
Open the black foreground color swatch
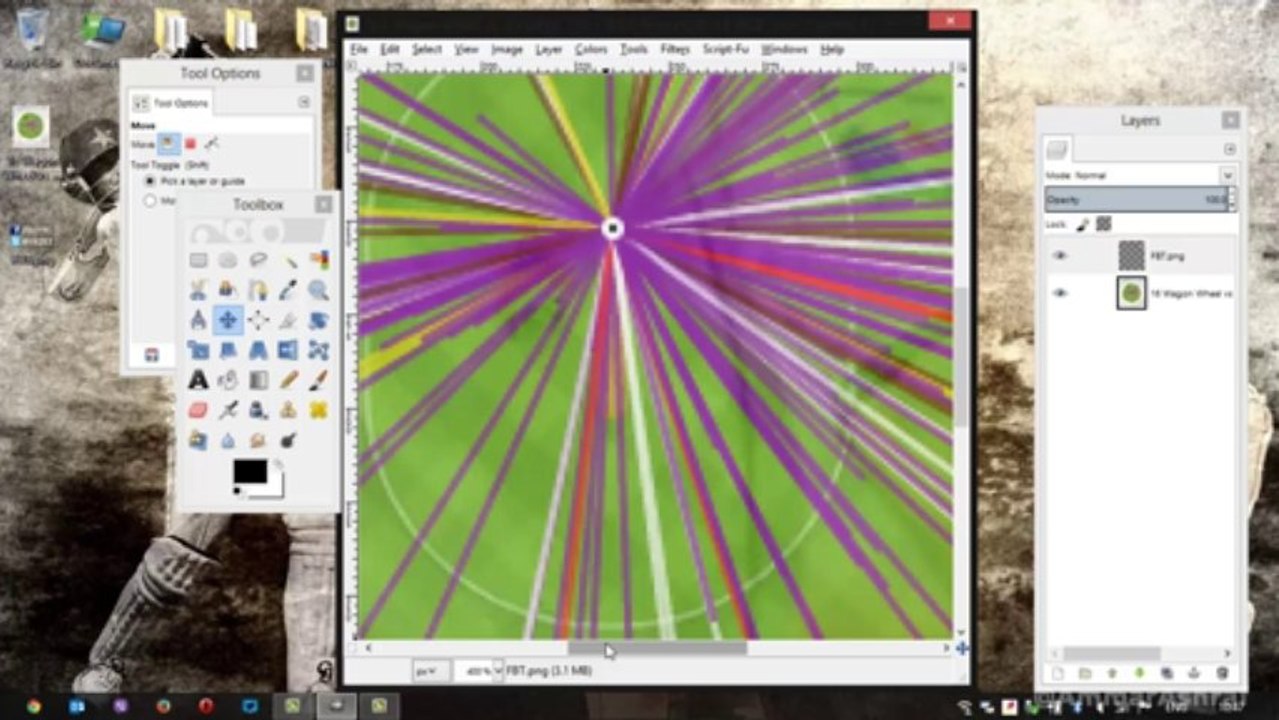(250, 471)
